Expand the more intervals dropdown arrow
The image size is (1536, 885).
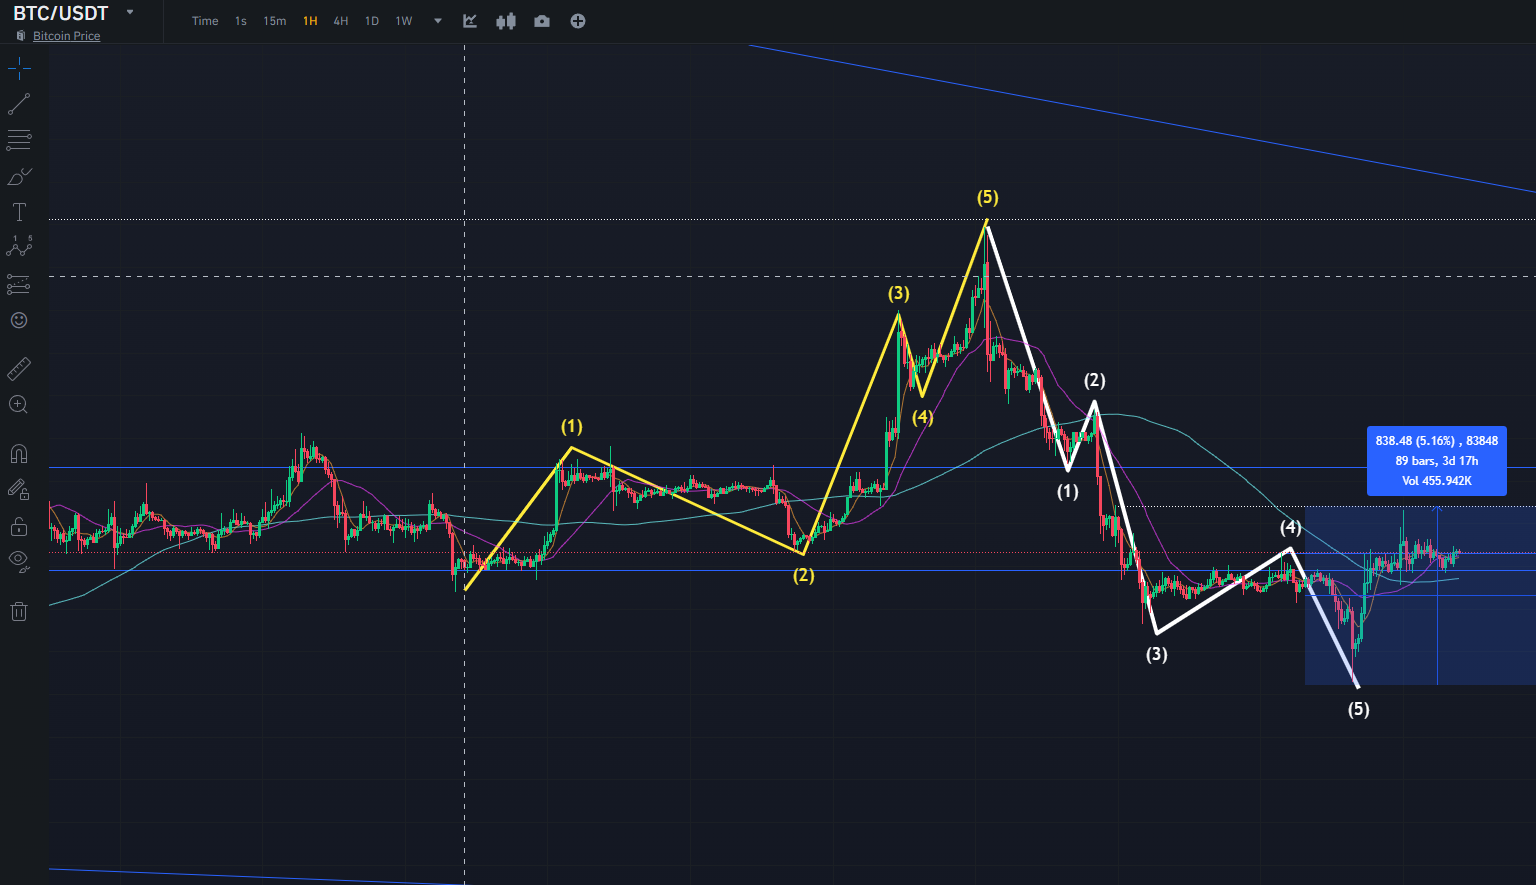[x=438, y=21]
